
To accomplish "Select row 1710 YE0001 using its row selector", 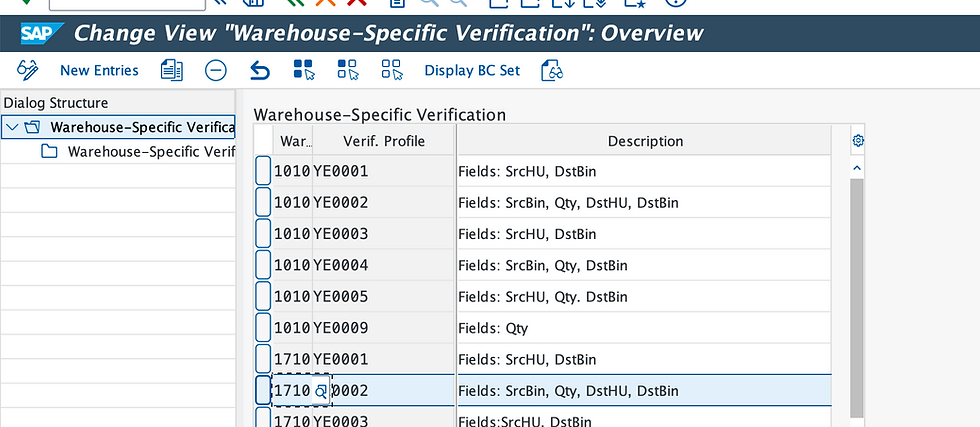I will point(263,359).
